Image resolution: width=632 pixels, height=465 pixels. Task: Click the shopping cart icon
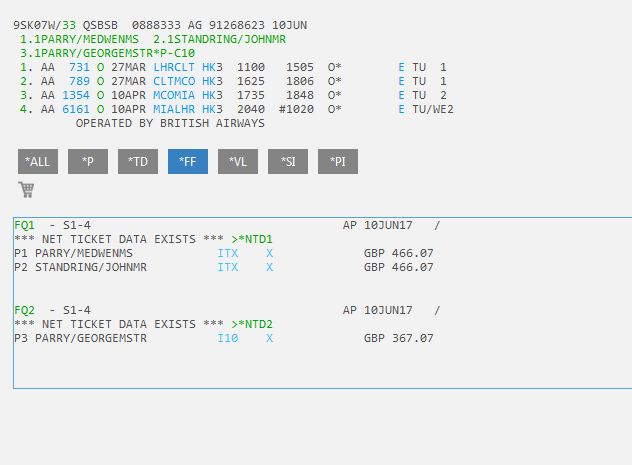[26, 189]
